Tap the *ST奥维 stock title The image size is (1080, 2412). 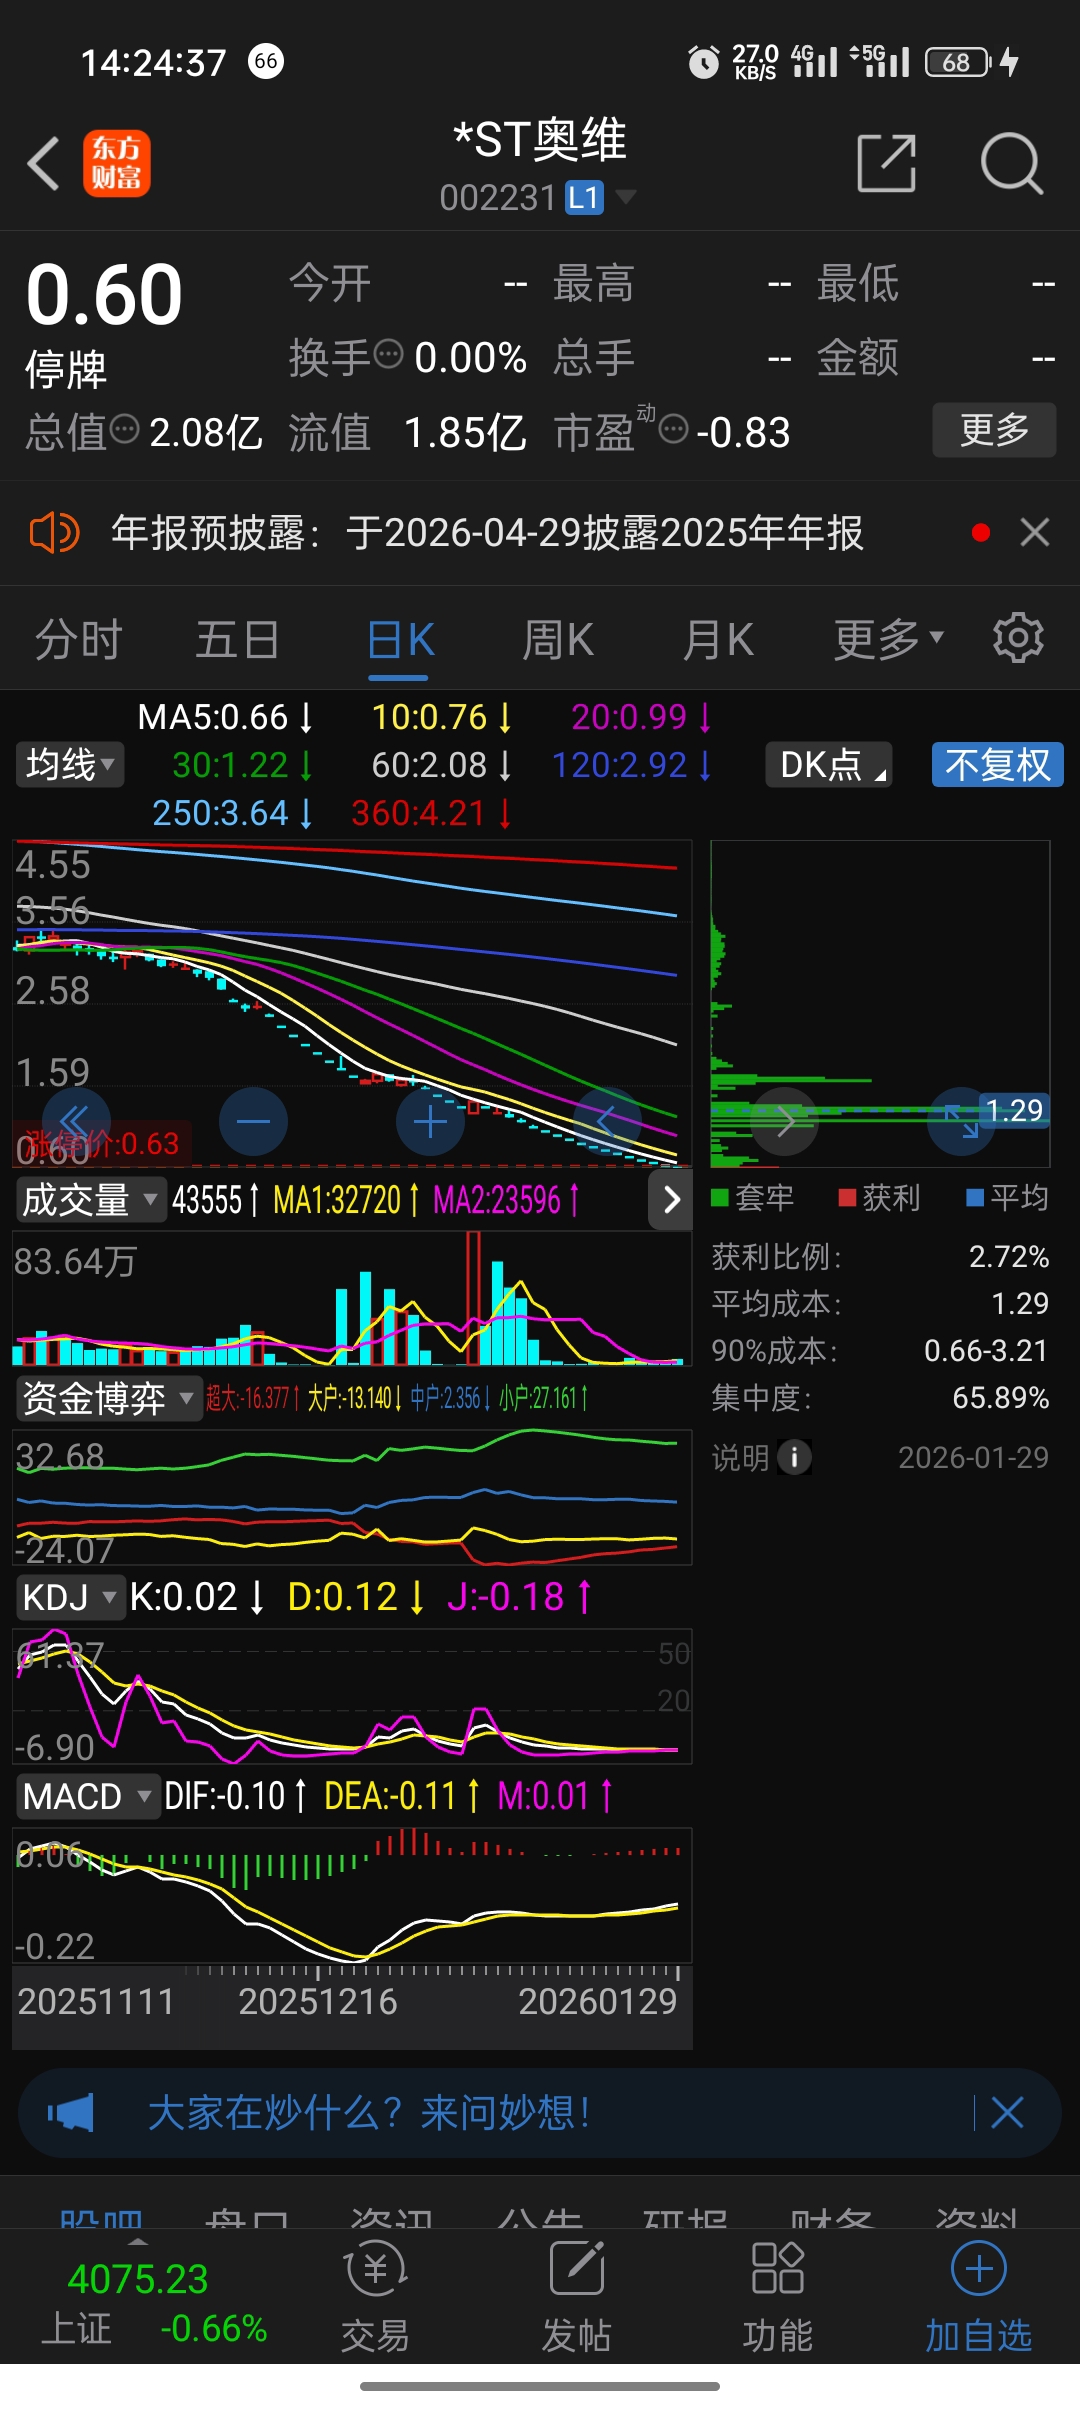click(x=540, y=140)
